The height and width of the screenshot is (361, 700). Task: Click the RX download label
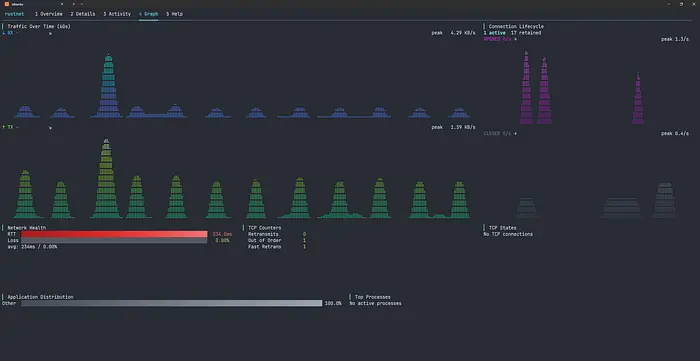click(8, 33)
